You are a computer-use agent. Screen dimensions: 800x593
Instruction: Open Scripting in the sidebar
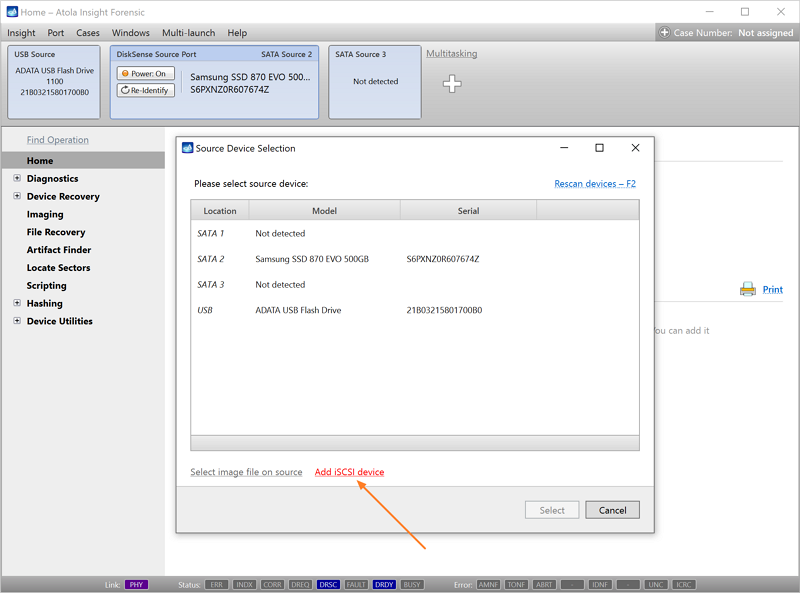[46, 286]
